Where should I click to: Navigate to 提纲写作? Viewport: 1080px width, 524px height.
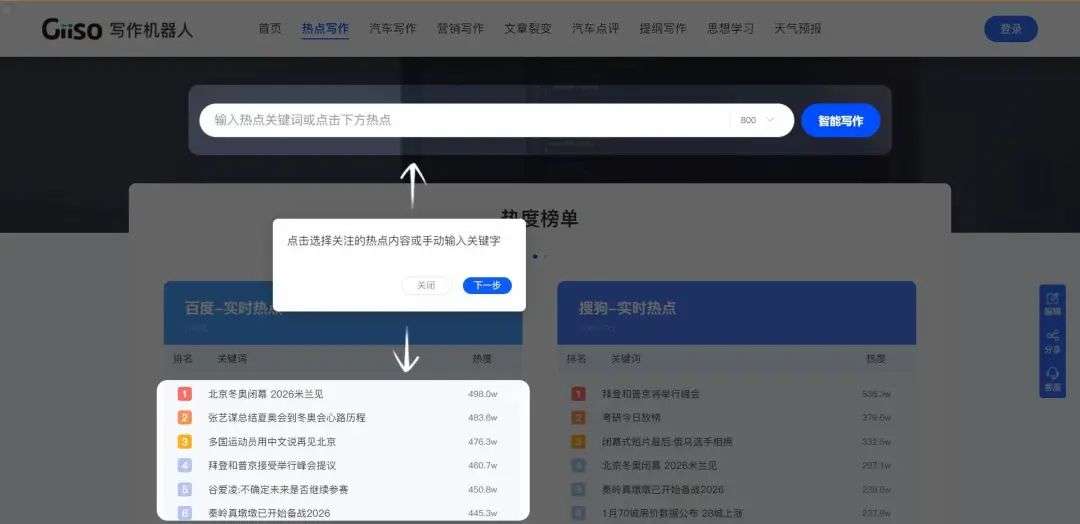coord(663,29)
